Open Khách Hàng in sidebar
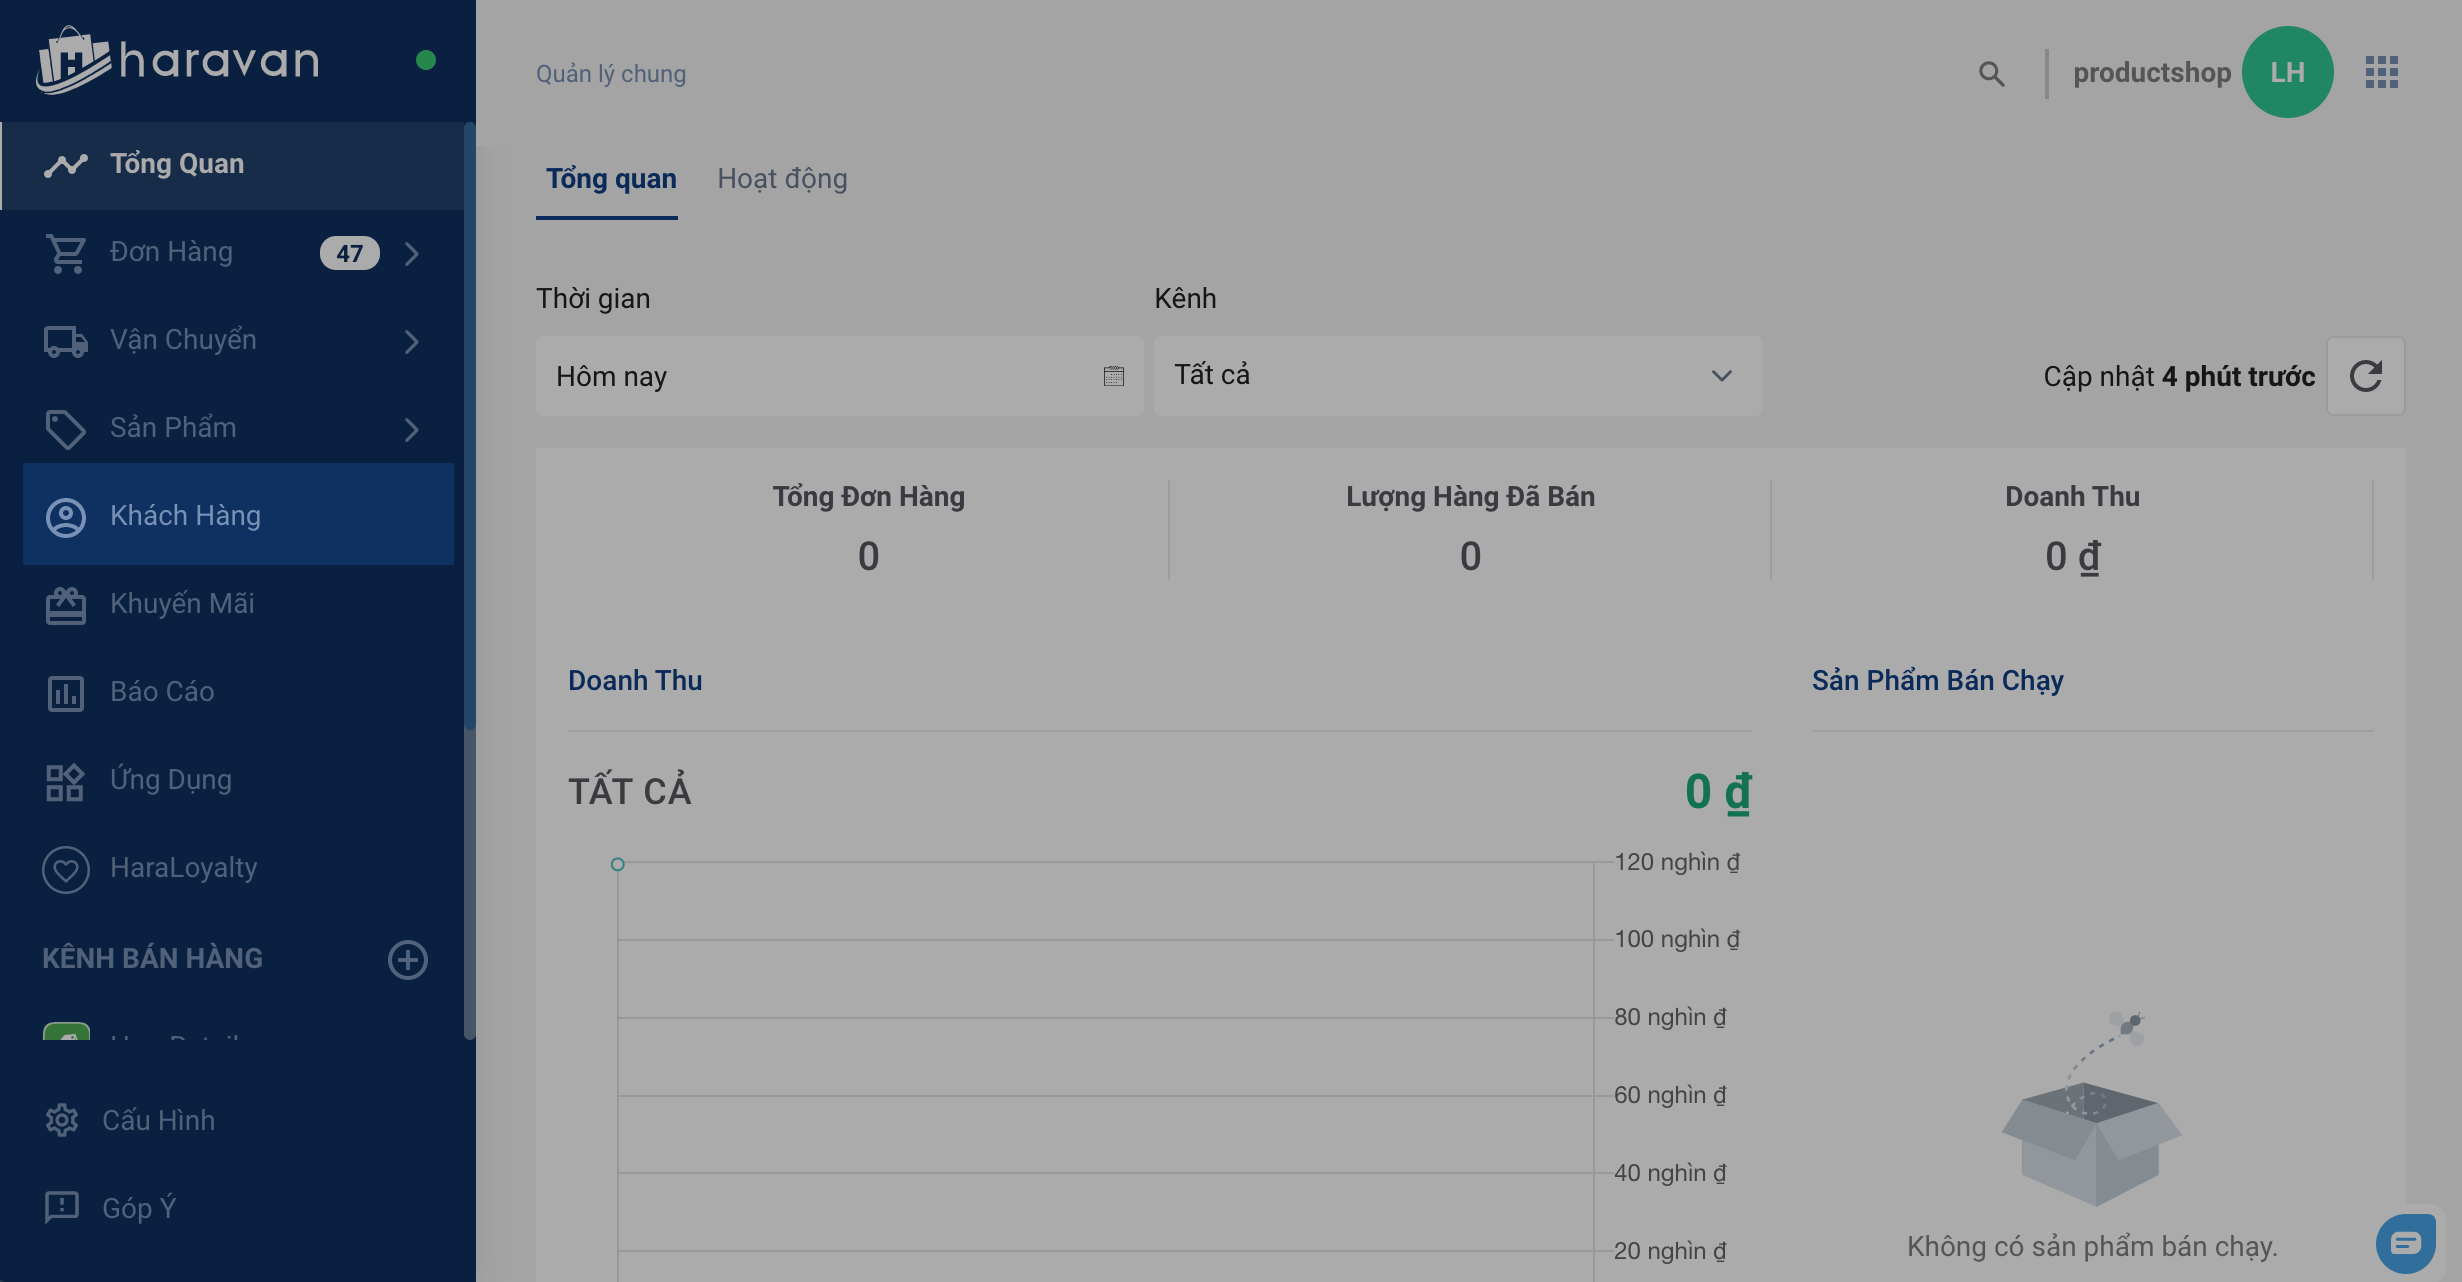This screenshot has height=1282, width=2462. [185, 515]
